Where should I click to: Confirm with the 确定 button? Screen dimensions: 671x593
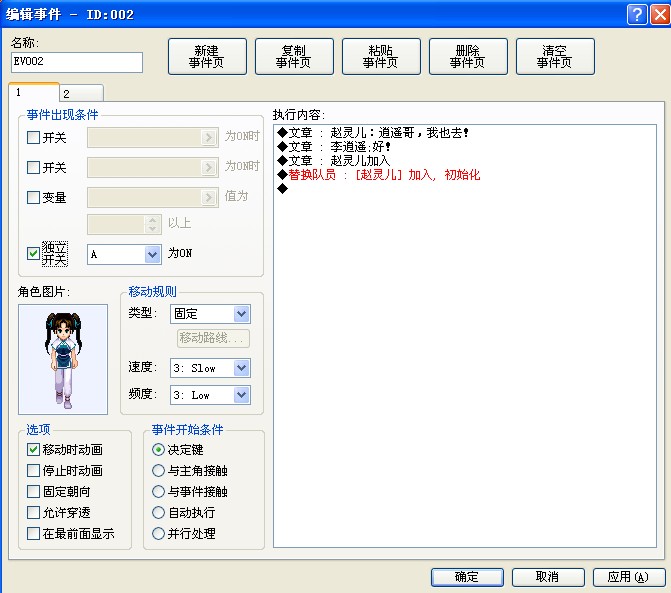click(467, 577)
